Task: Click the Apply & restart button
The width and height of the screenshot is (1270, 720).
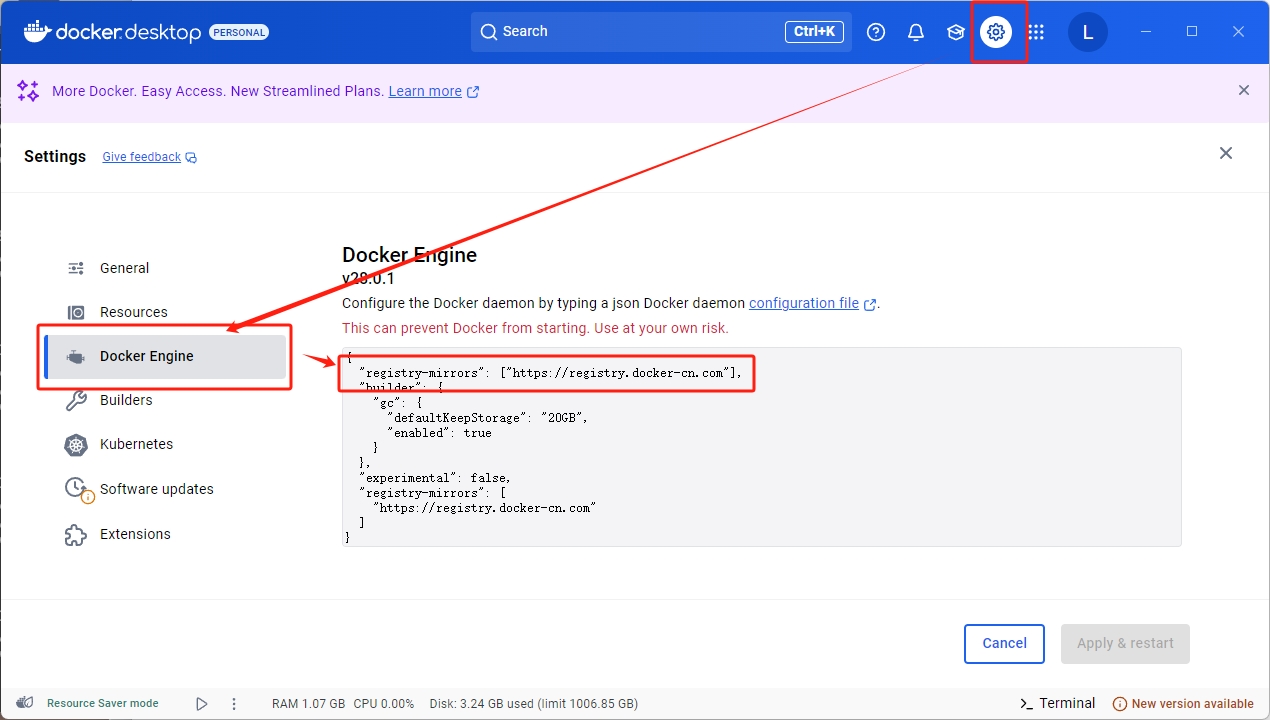Action: coord(1125,644)
